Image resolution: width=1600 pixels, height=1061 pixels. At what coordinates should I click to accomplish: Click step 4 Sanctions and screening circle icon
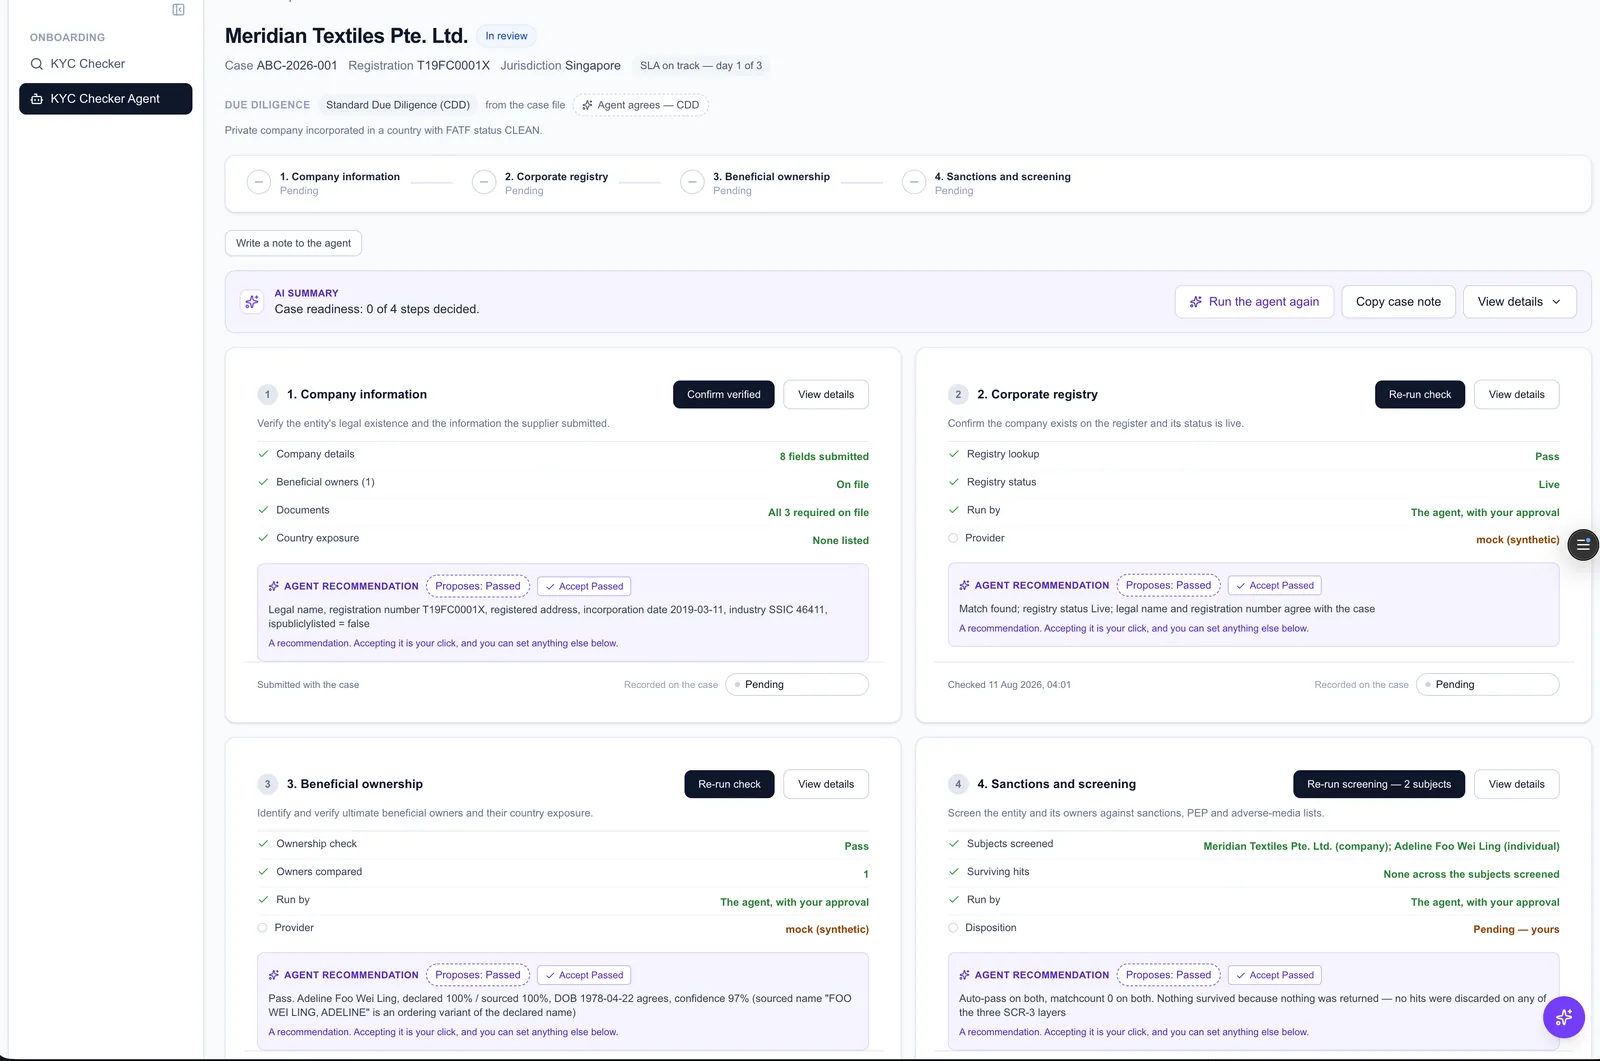(x=914, y=182)
